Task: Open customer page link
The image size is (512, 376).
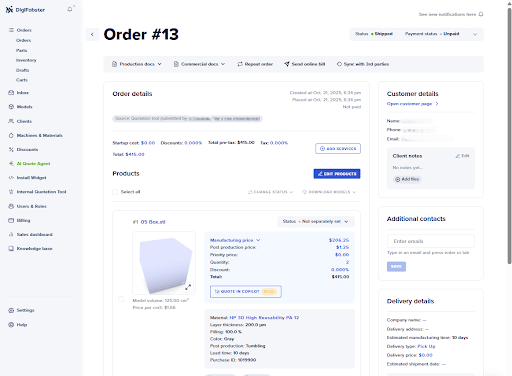Action: 412,104
